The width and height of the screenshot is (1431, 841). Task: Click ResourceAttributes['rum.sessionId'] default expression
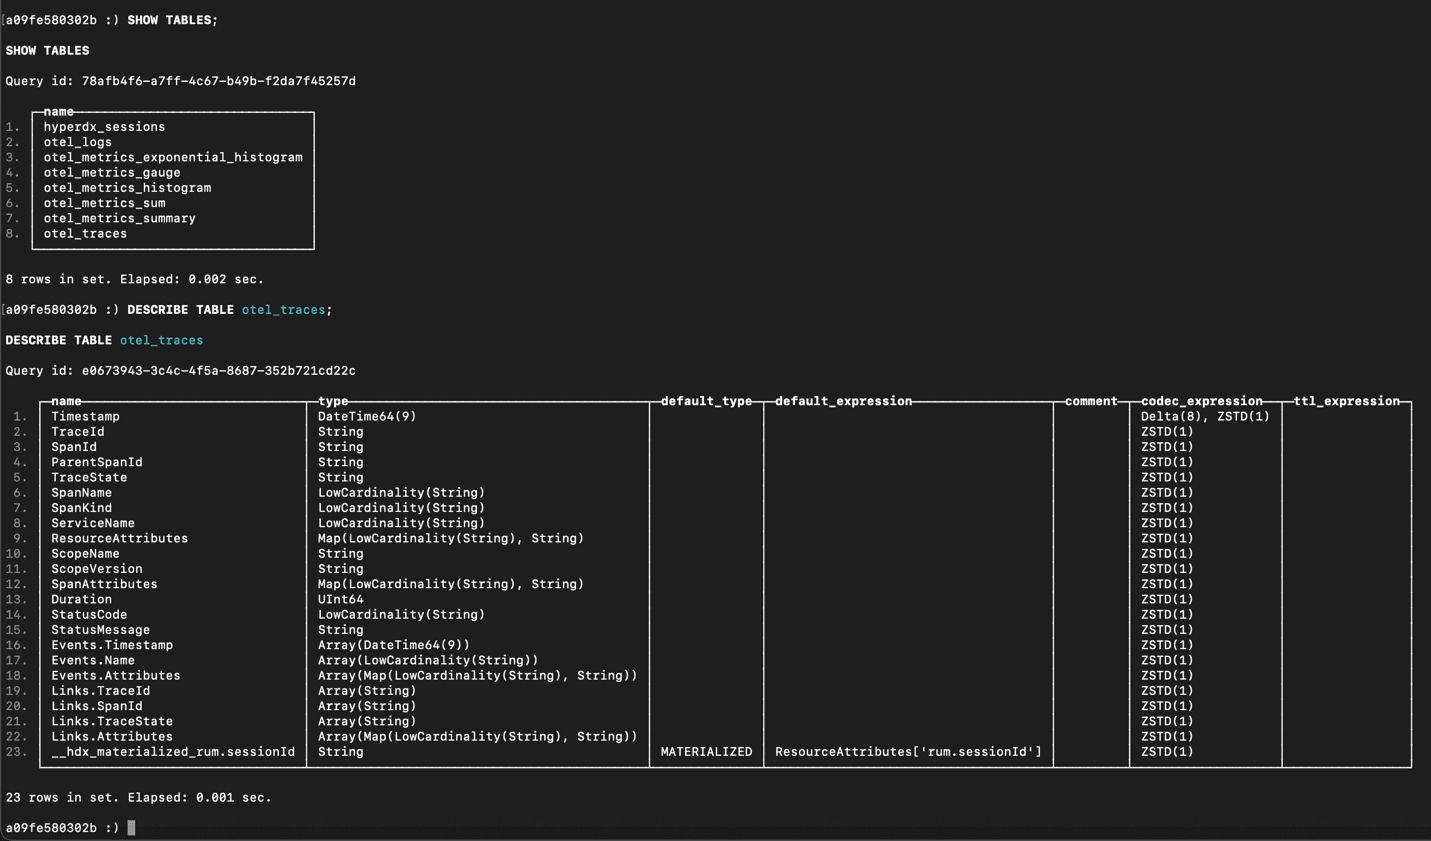click(908, 752)
